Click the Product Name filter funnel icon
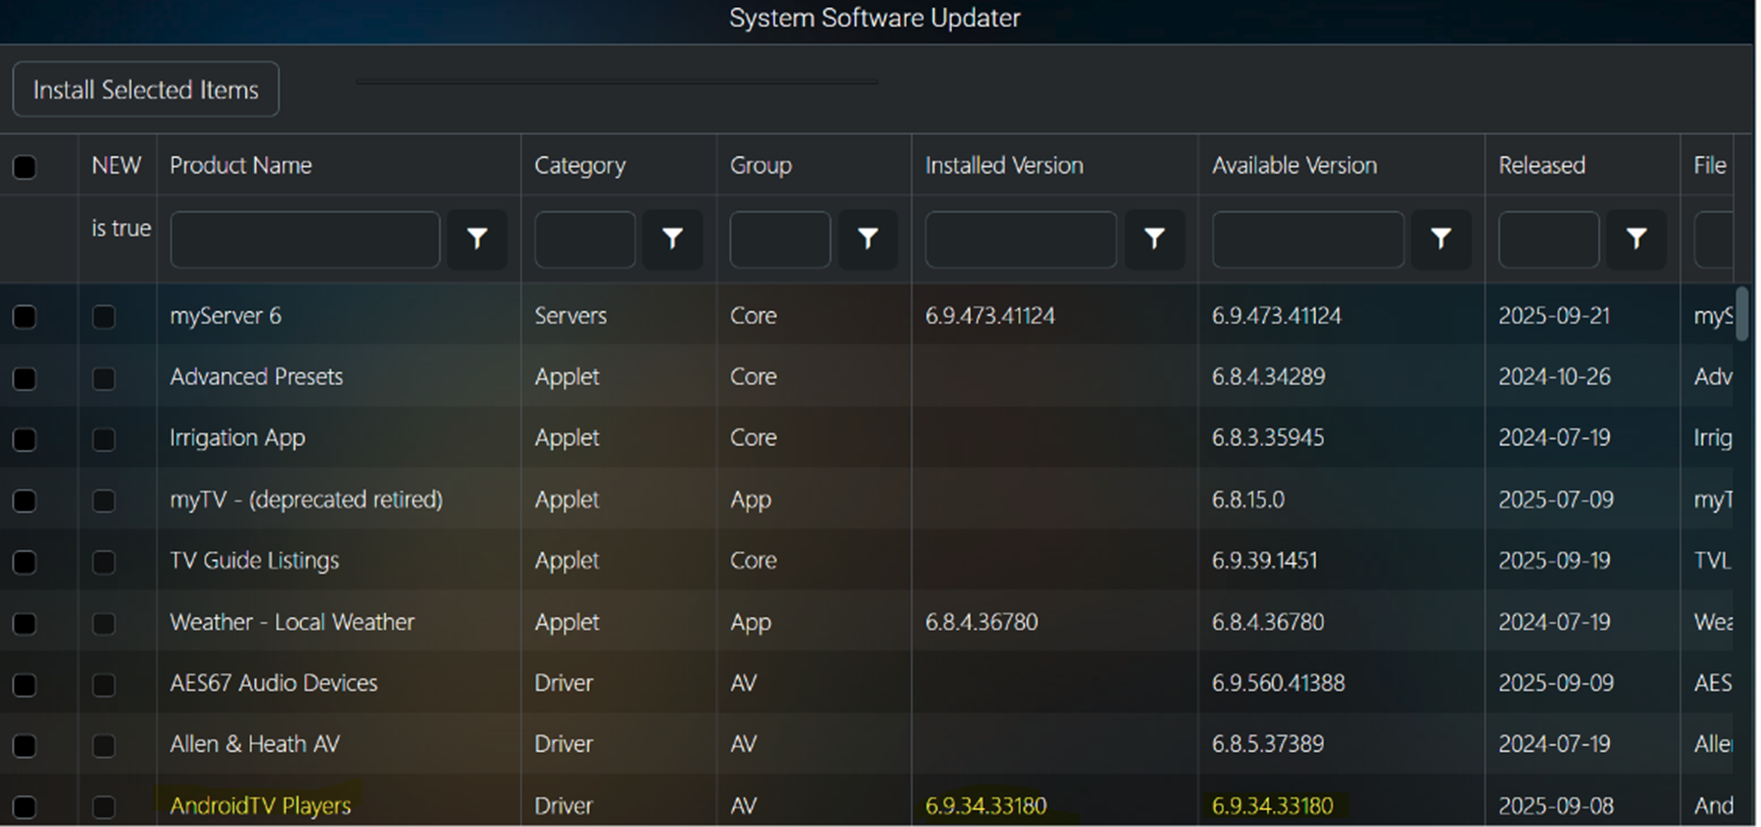Image resolution: width=1761 pixels, height=827 pixels. [x=477, y=239]
